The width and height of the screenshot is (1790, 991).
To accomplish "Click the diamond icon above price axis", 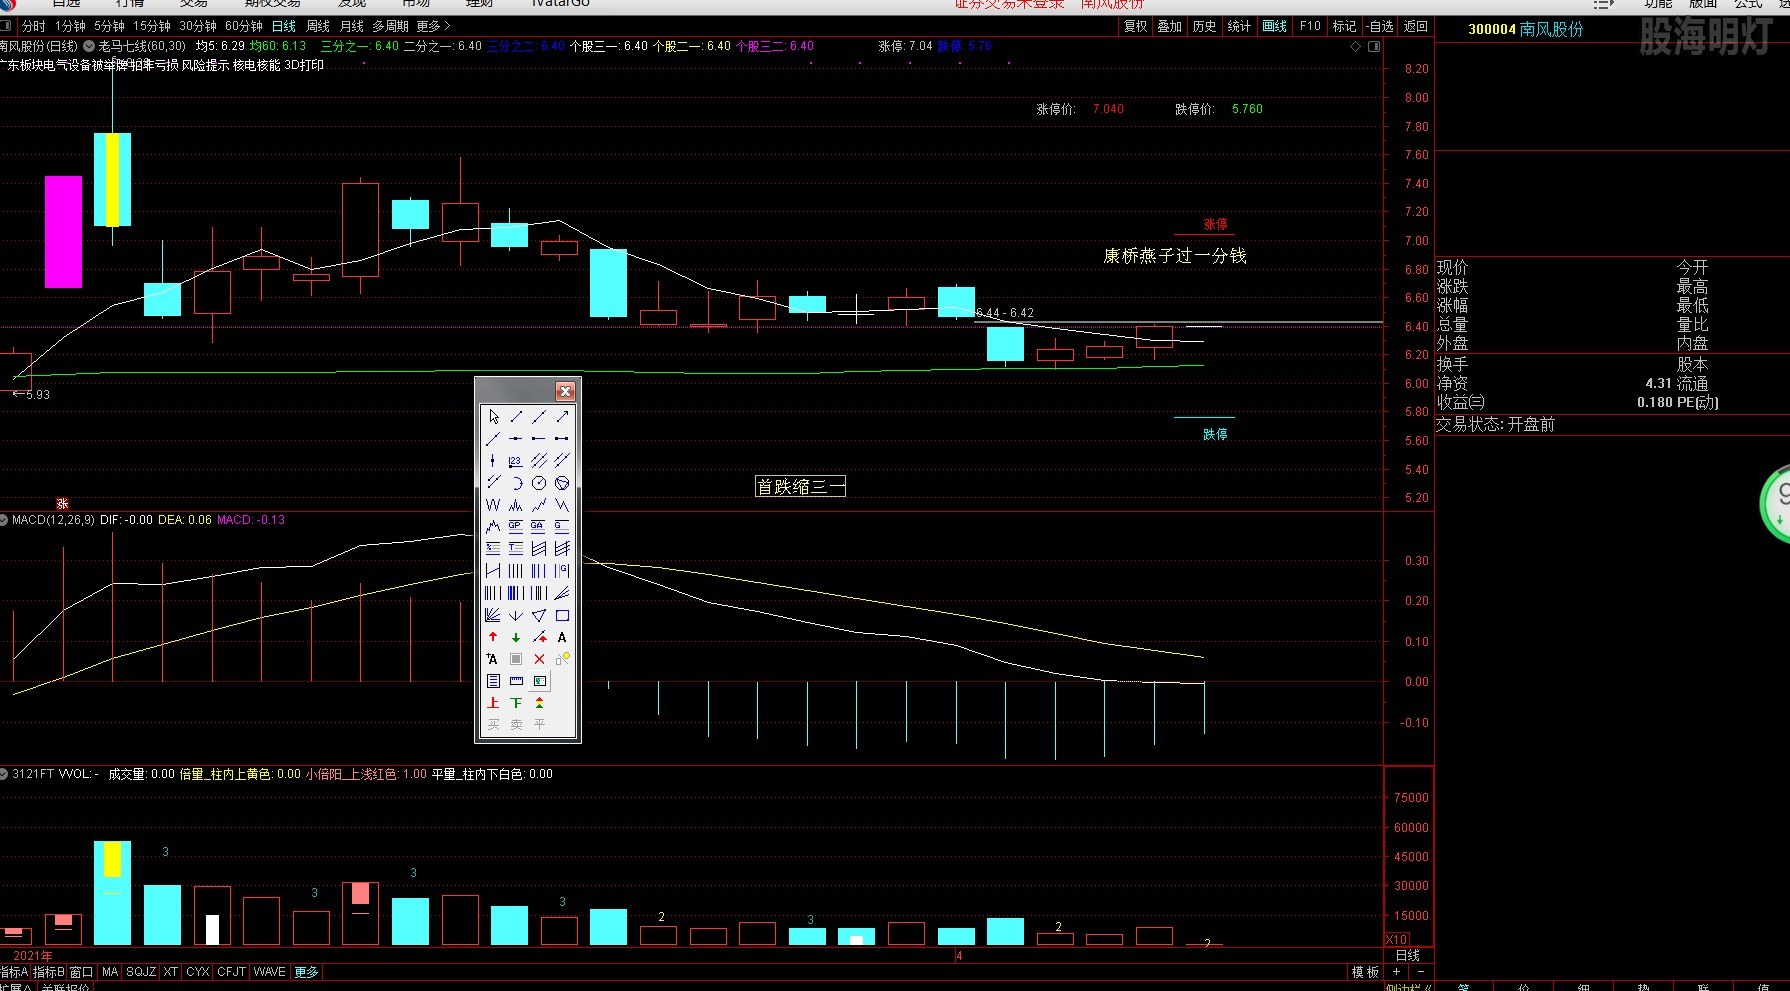I will 1356,46.
